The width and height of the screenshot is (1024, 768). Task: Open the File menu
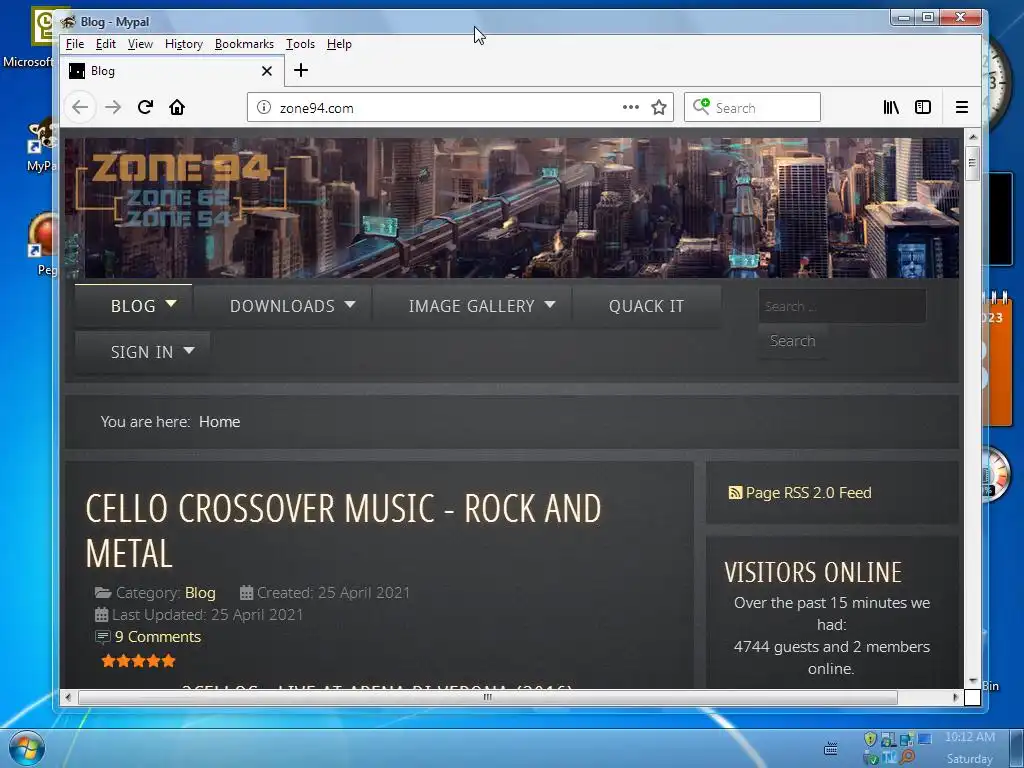coord(75,44)
